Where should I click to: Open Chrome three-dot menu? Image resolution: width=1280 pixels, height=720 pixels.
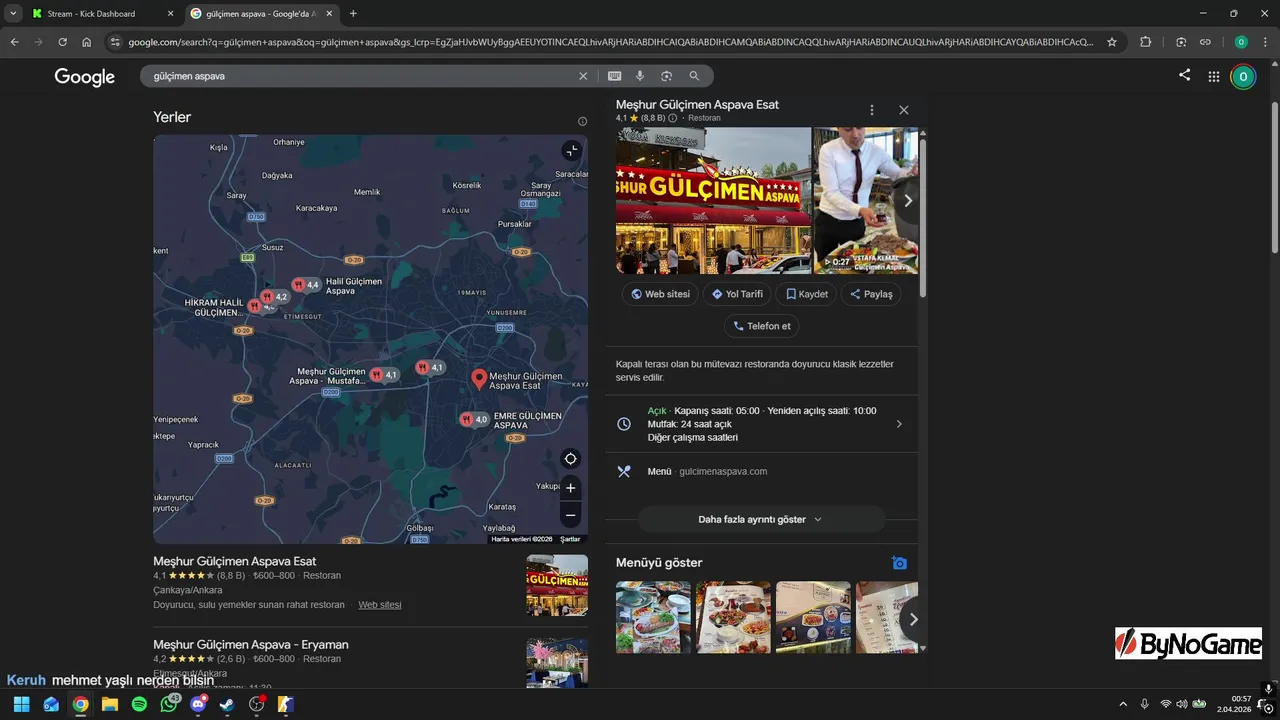(1265, 42)
